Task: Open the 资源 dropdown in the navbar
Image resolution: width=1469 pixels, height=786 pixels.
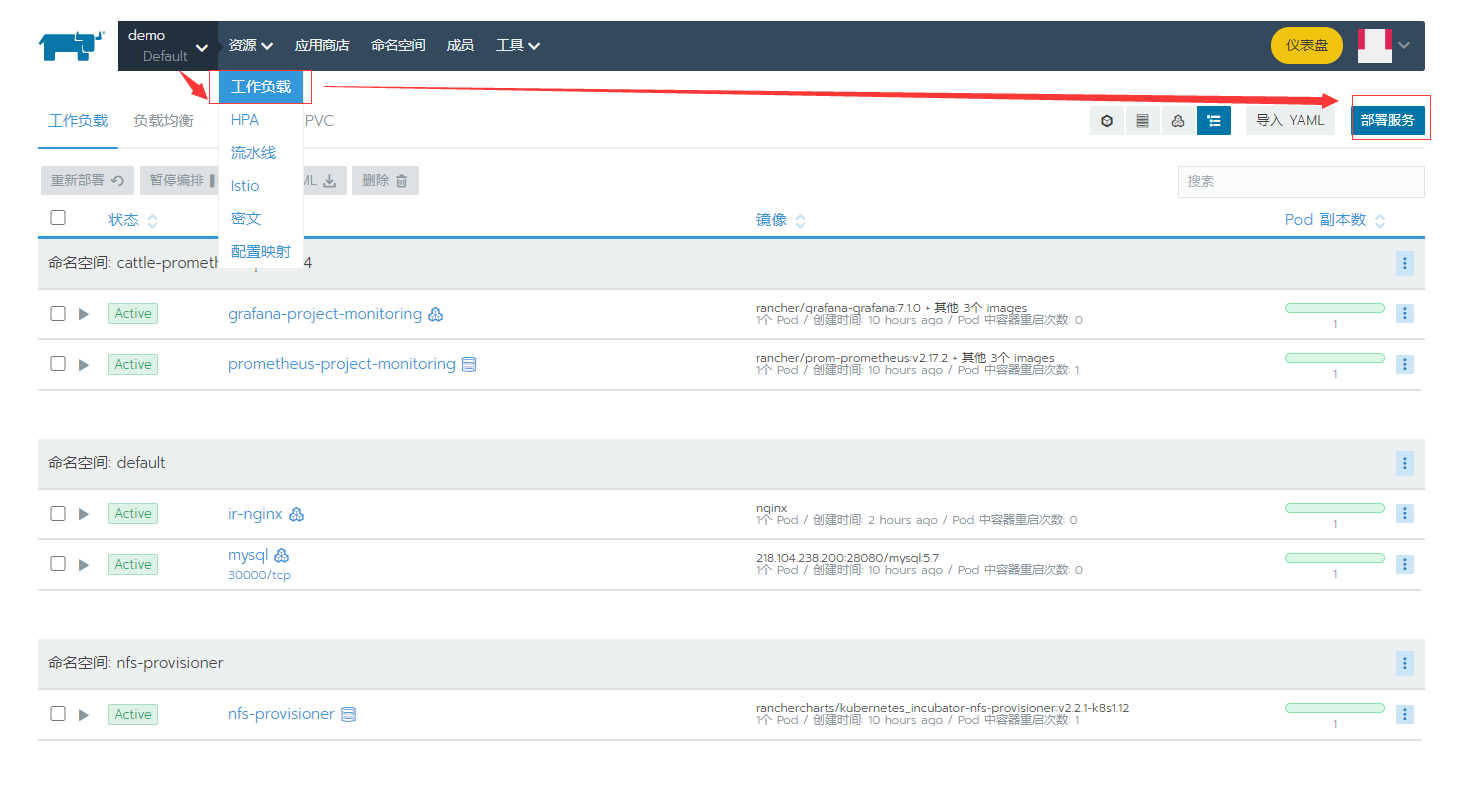Action: [x=250, y=45]
